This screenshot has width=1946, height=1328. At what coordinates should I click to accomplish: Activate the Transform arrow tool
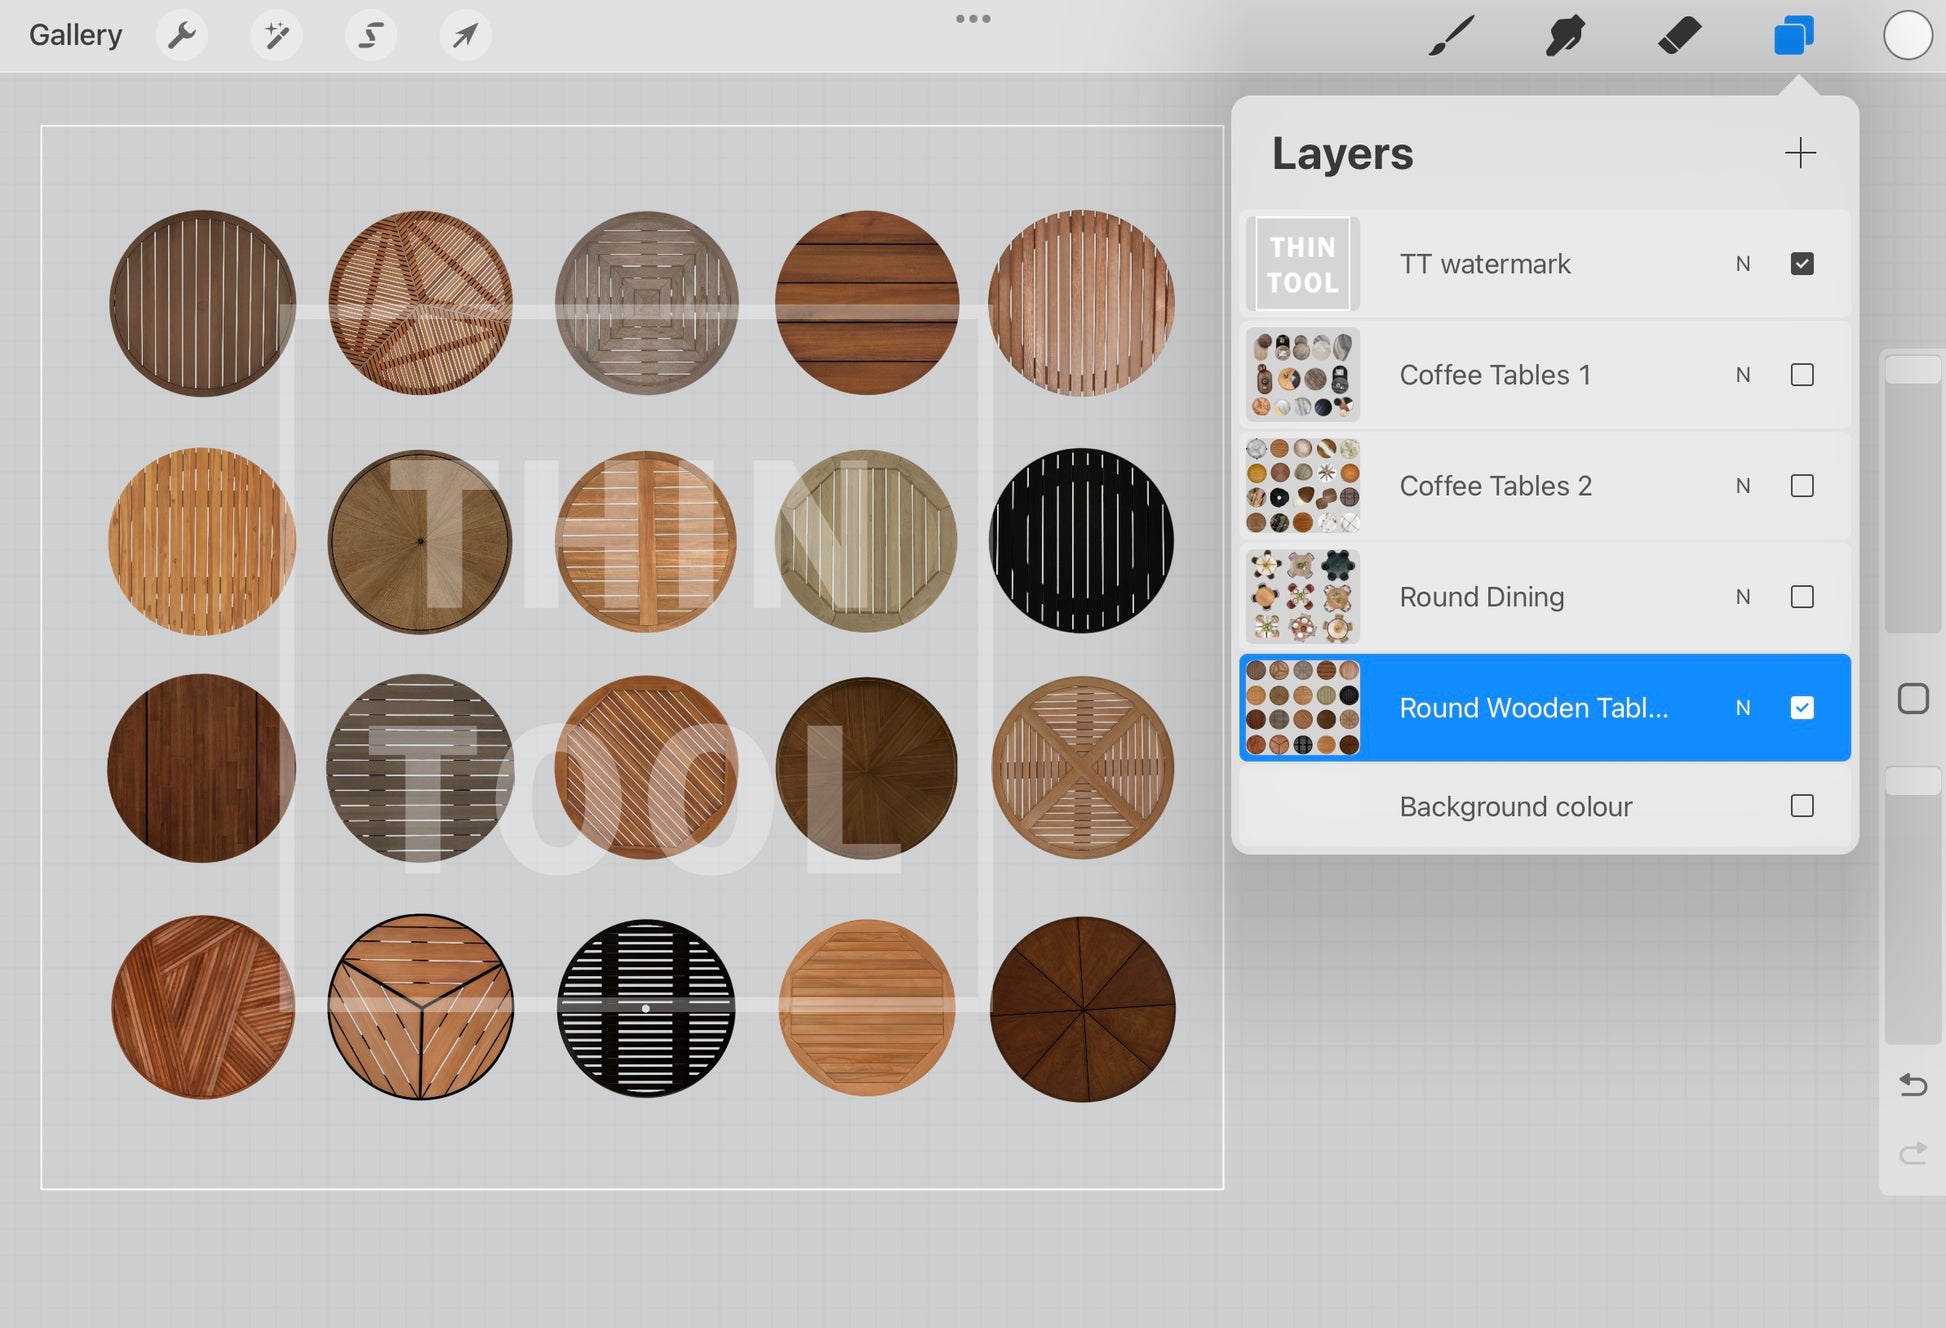[x=465, y=36]
